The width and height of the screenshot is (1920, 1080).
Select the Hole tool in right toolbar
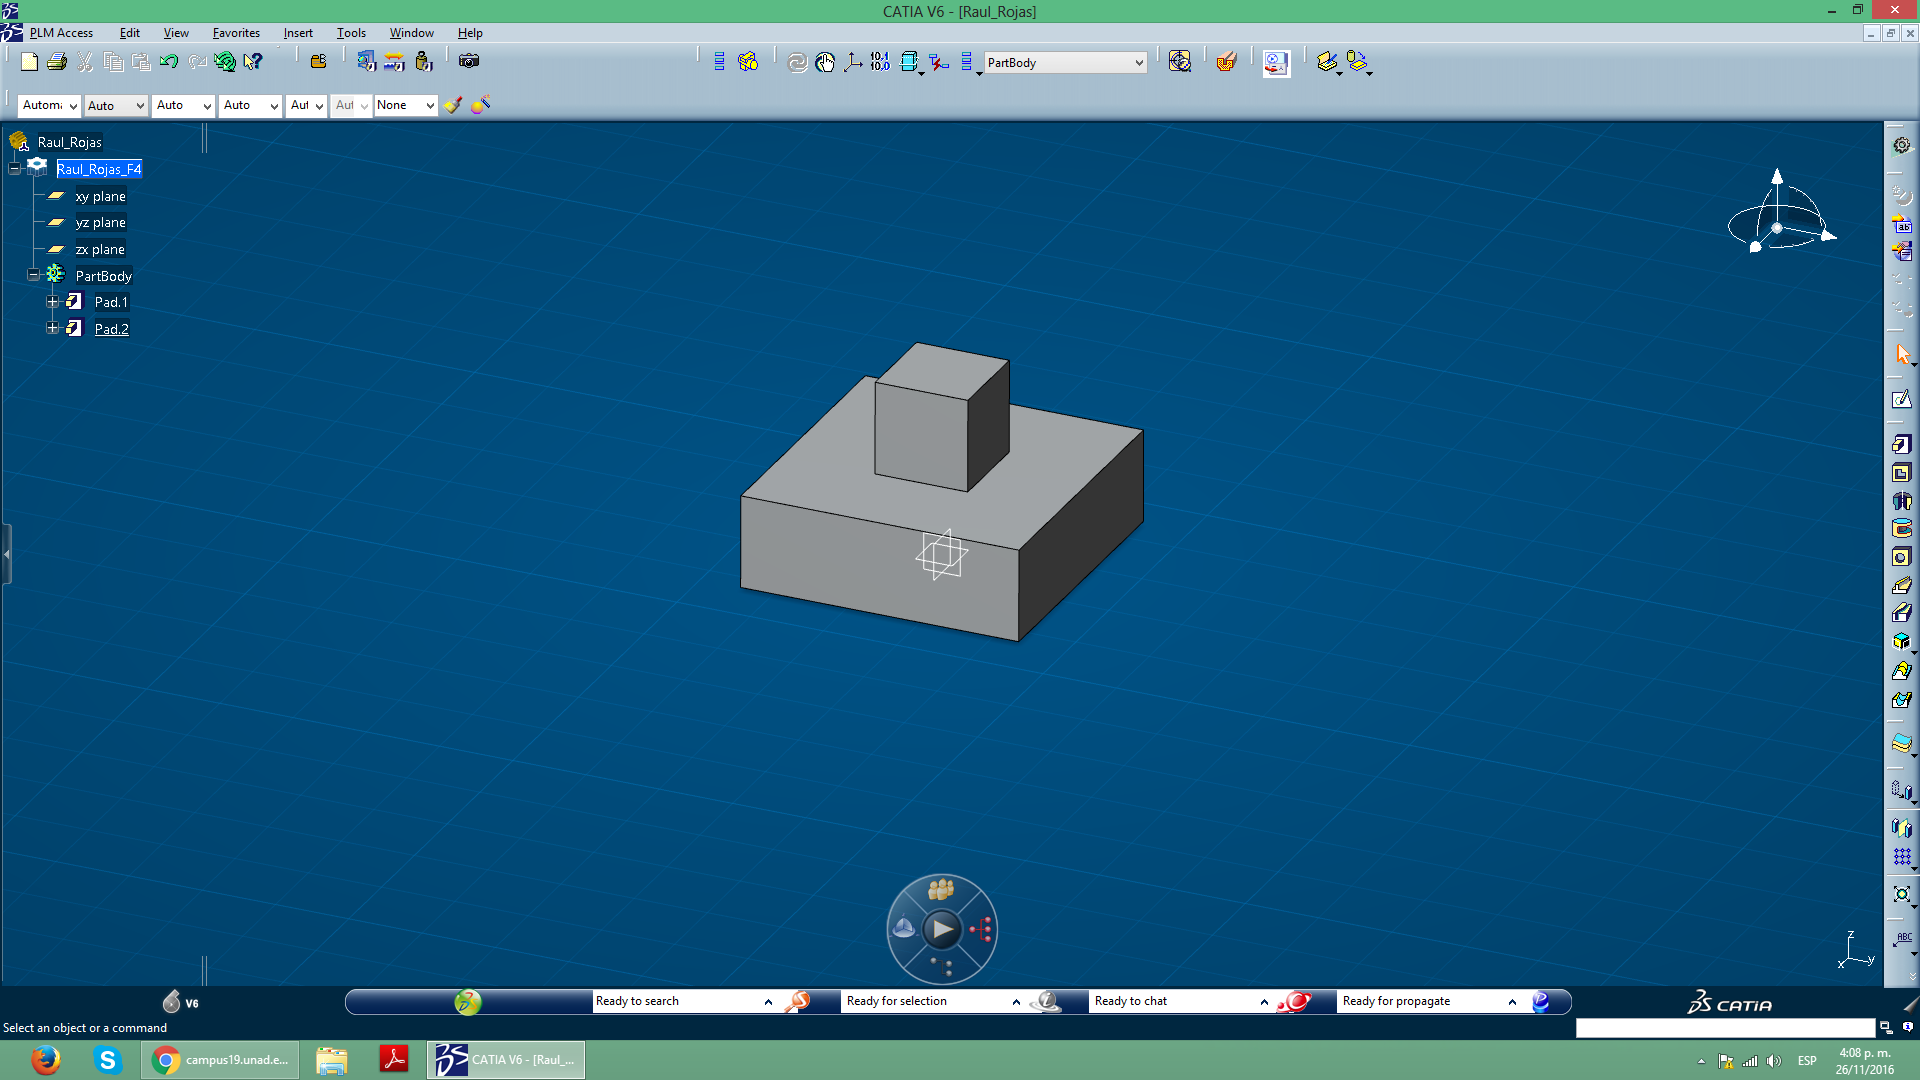coord(1901,558)
